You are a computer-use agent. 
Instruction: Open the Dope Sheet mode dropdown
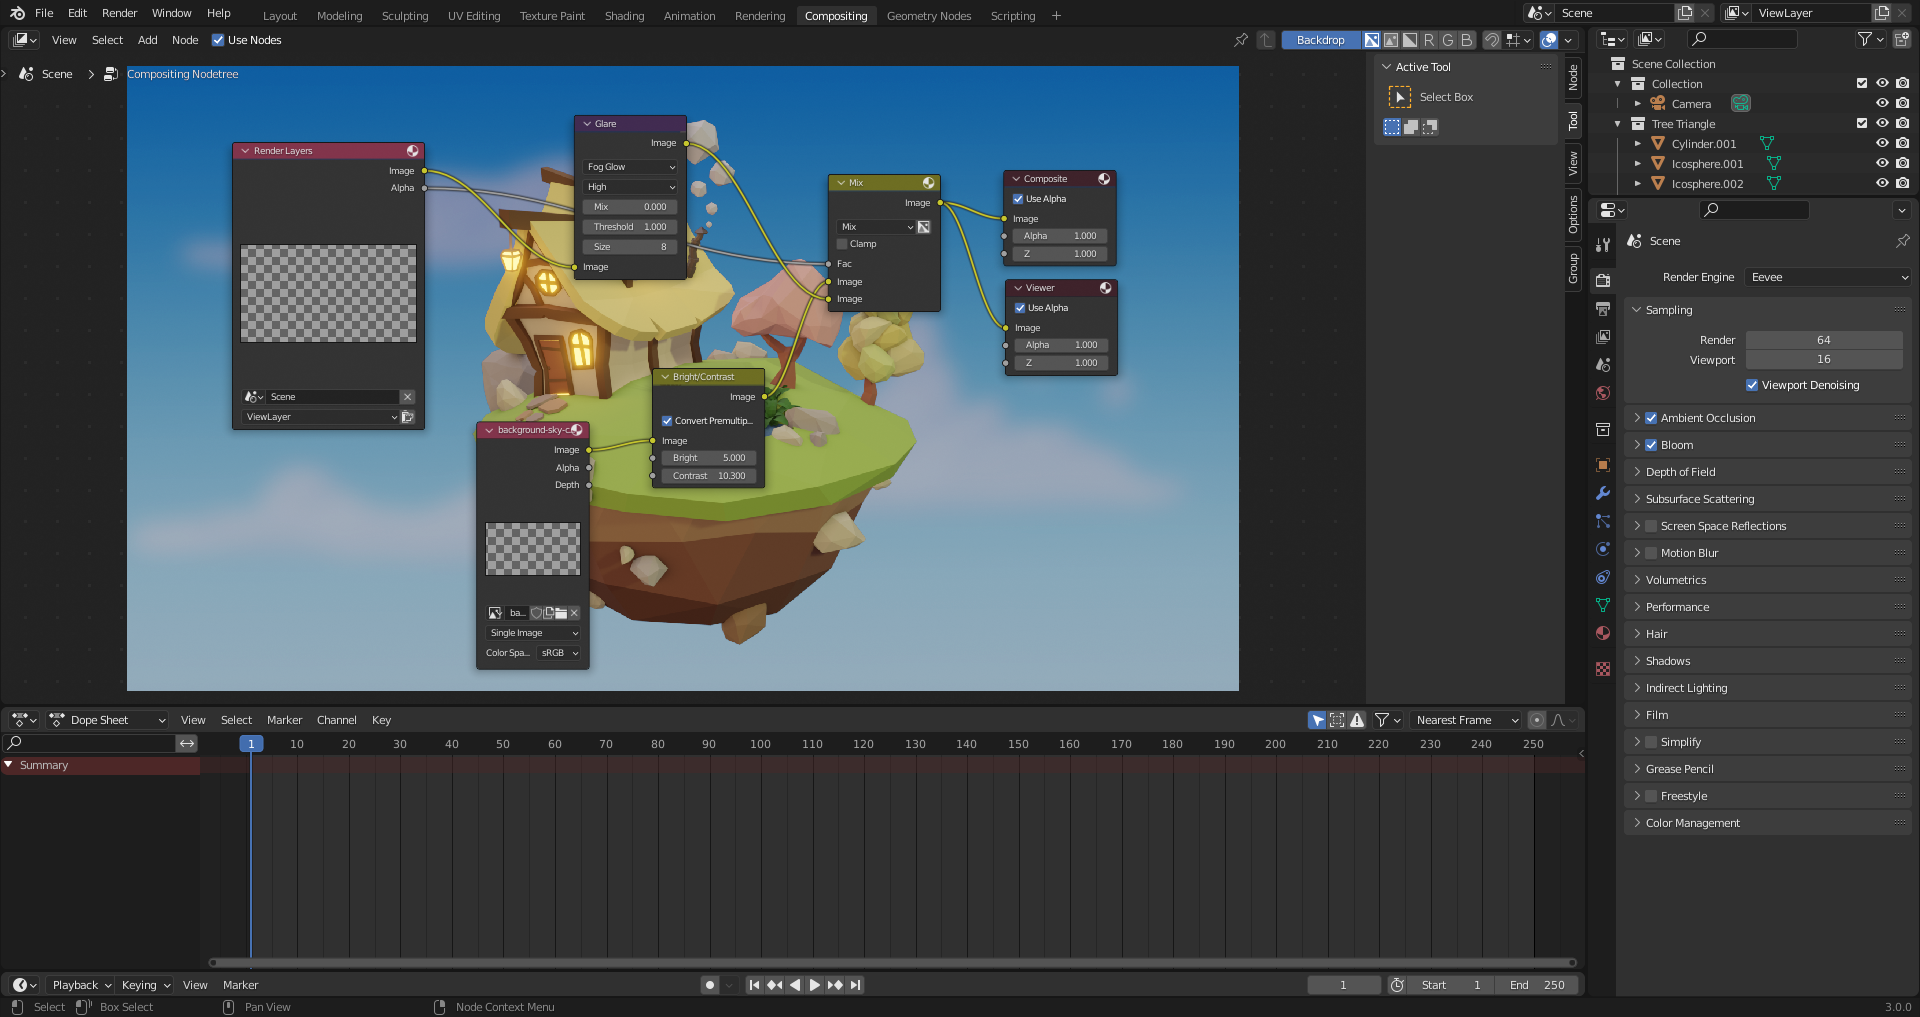click(x=107, y=720)
